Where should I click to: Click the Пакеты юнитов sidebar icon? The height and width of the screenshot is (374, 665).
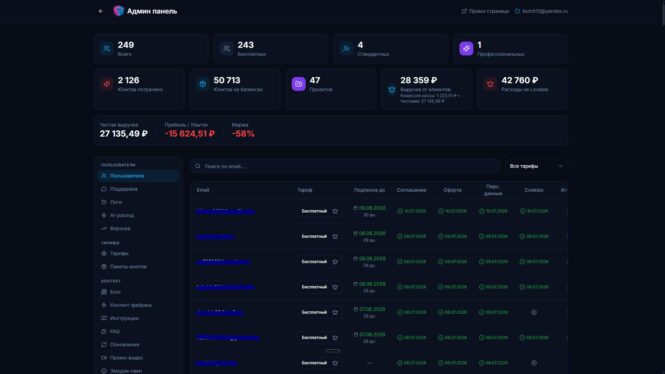pyautogui.click(x=104, y=266)
